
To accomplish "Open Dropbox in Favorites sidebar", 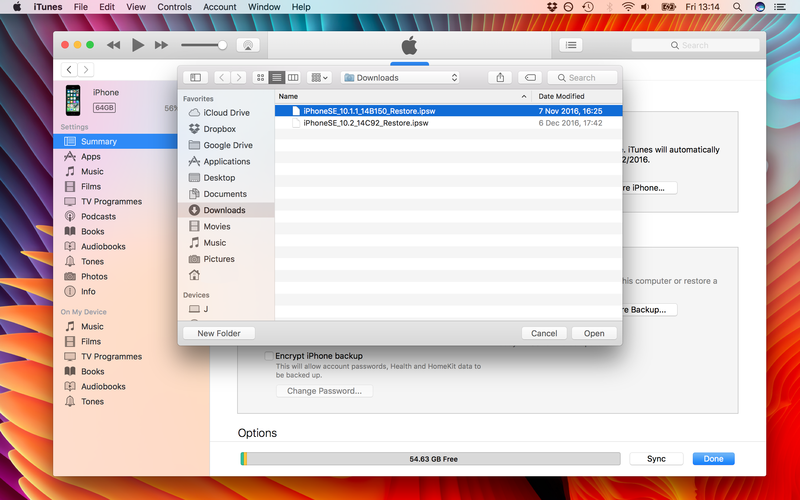I will (x=226, y=129).
